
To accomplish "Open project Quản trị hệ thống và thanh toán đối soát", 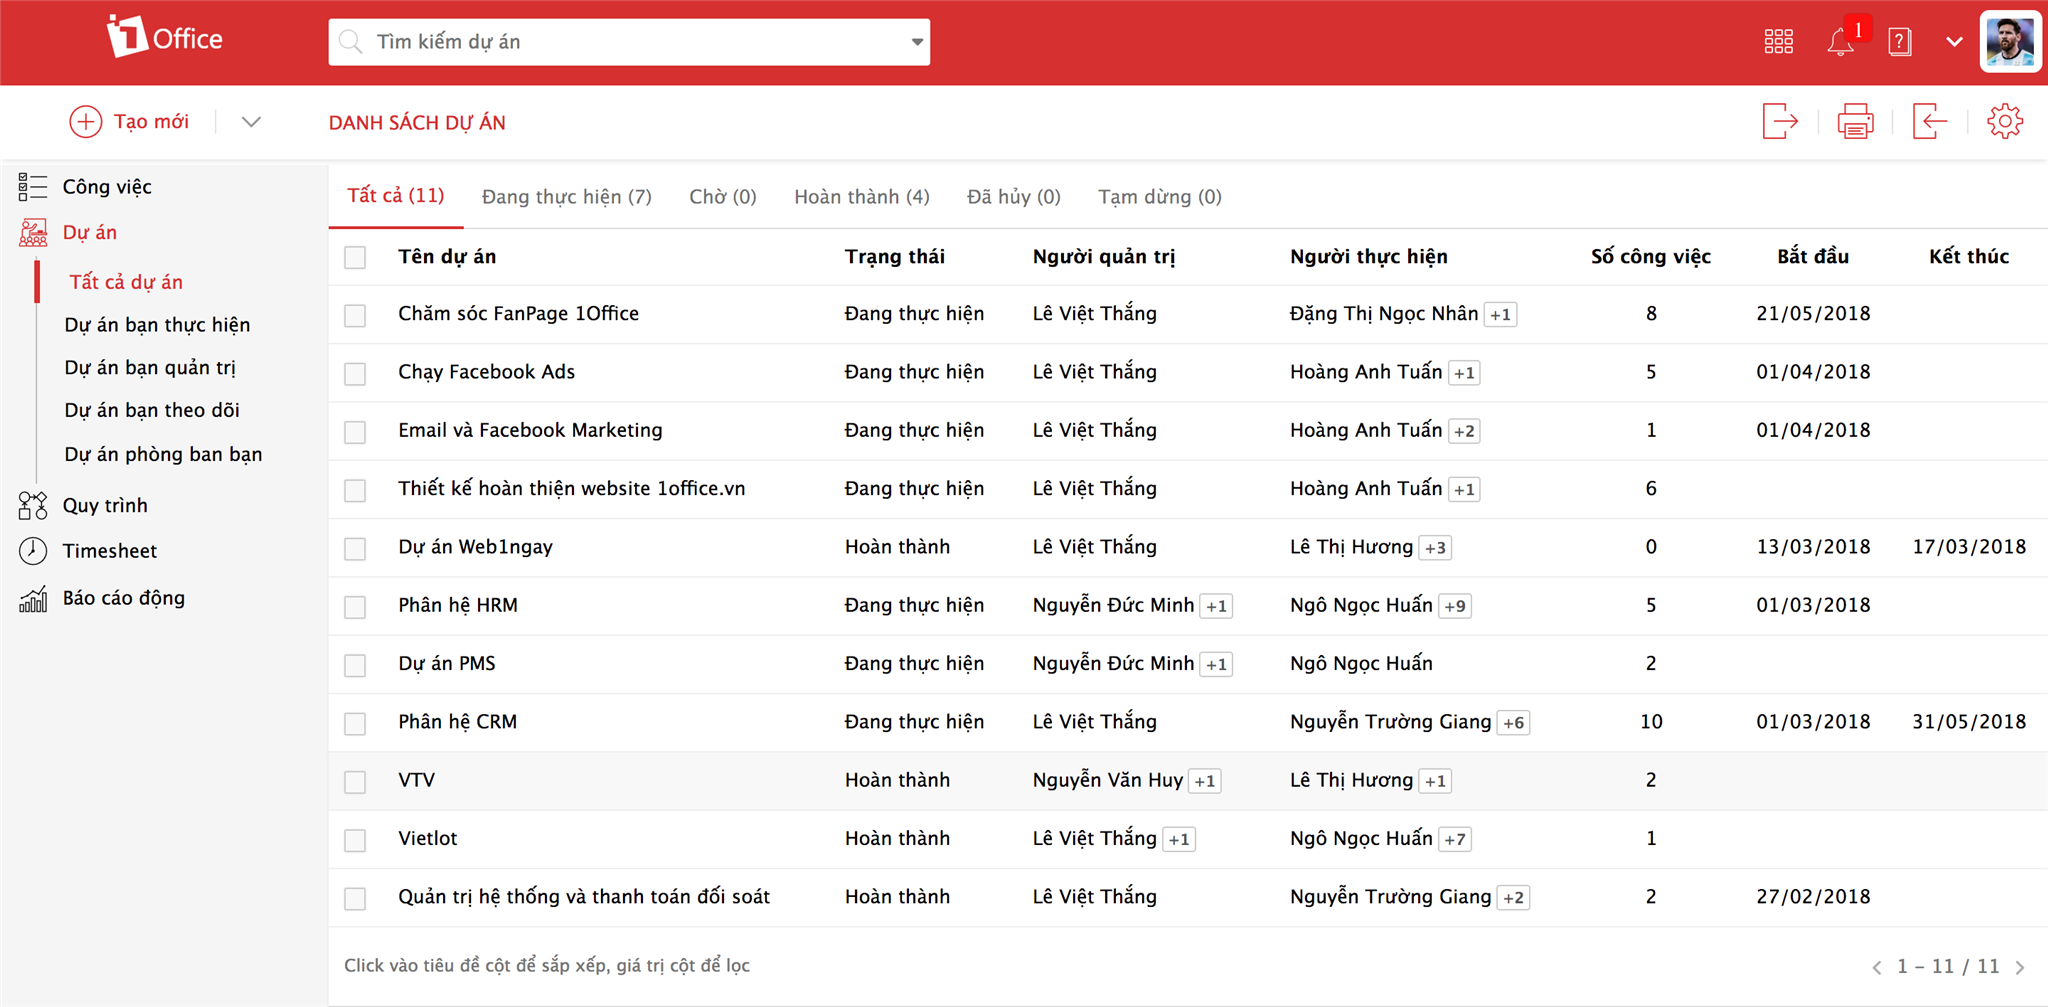I will tap(584, 897).
